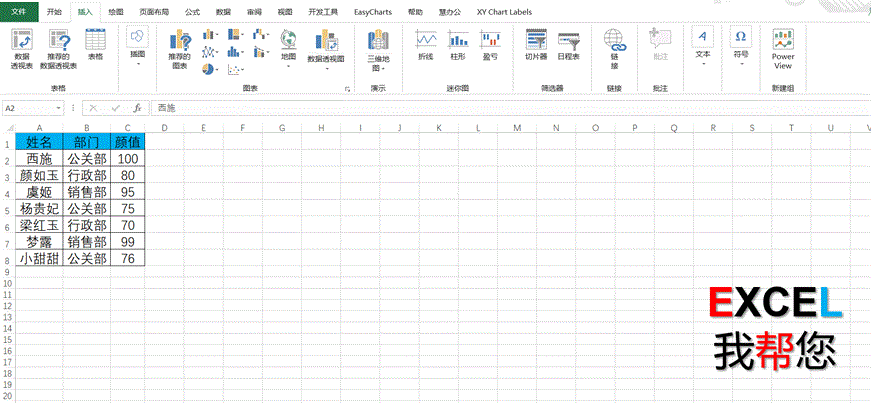This screenshot has height=403, width=871.
Task: Insert a PivotTable (数据透视表)
Action: click(21, 48)
